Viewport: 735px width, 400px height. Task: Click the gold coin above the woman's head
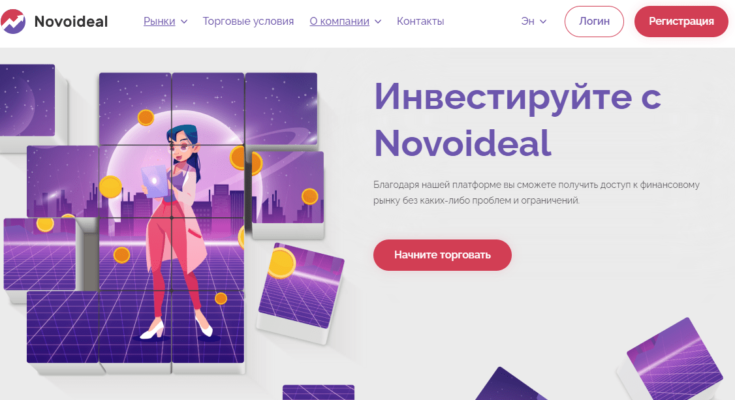pos(146,117)
